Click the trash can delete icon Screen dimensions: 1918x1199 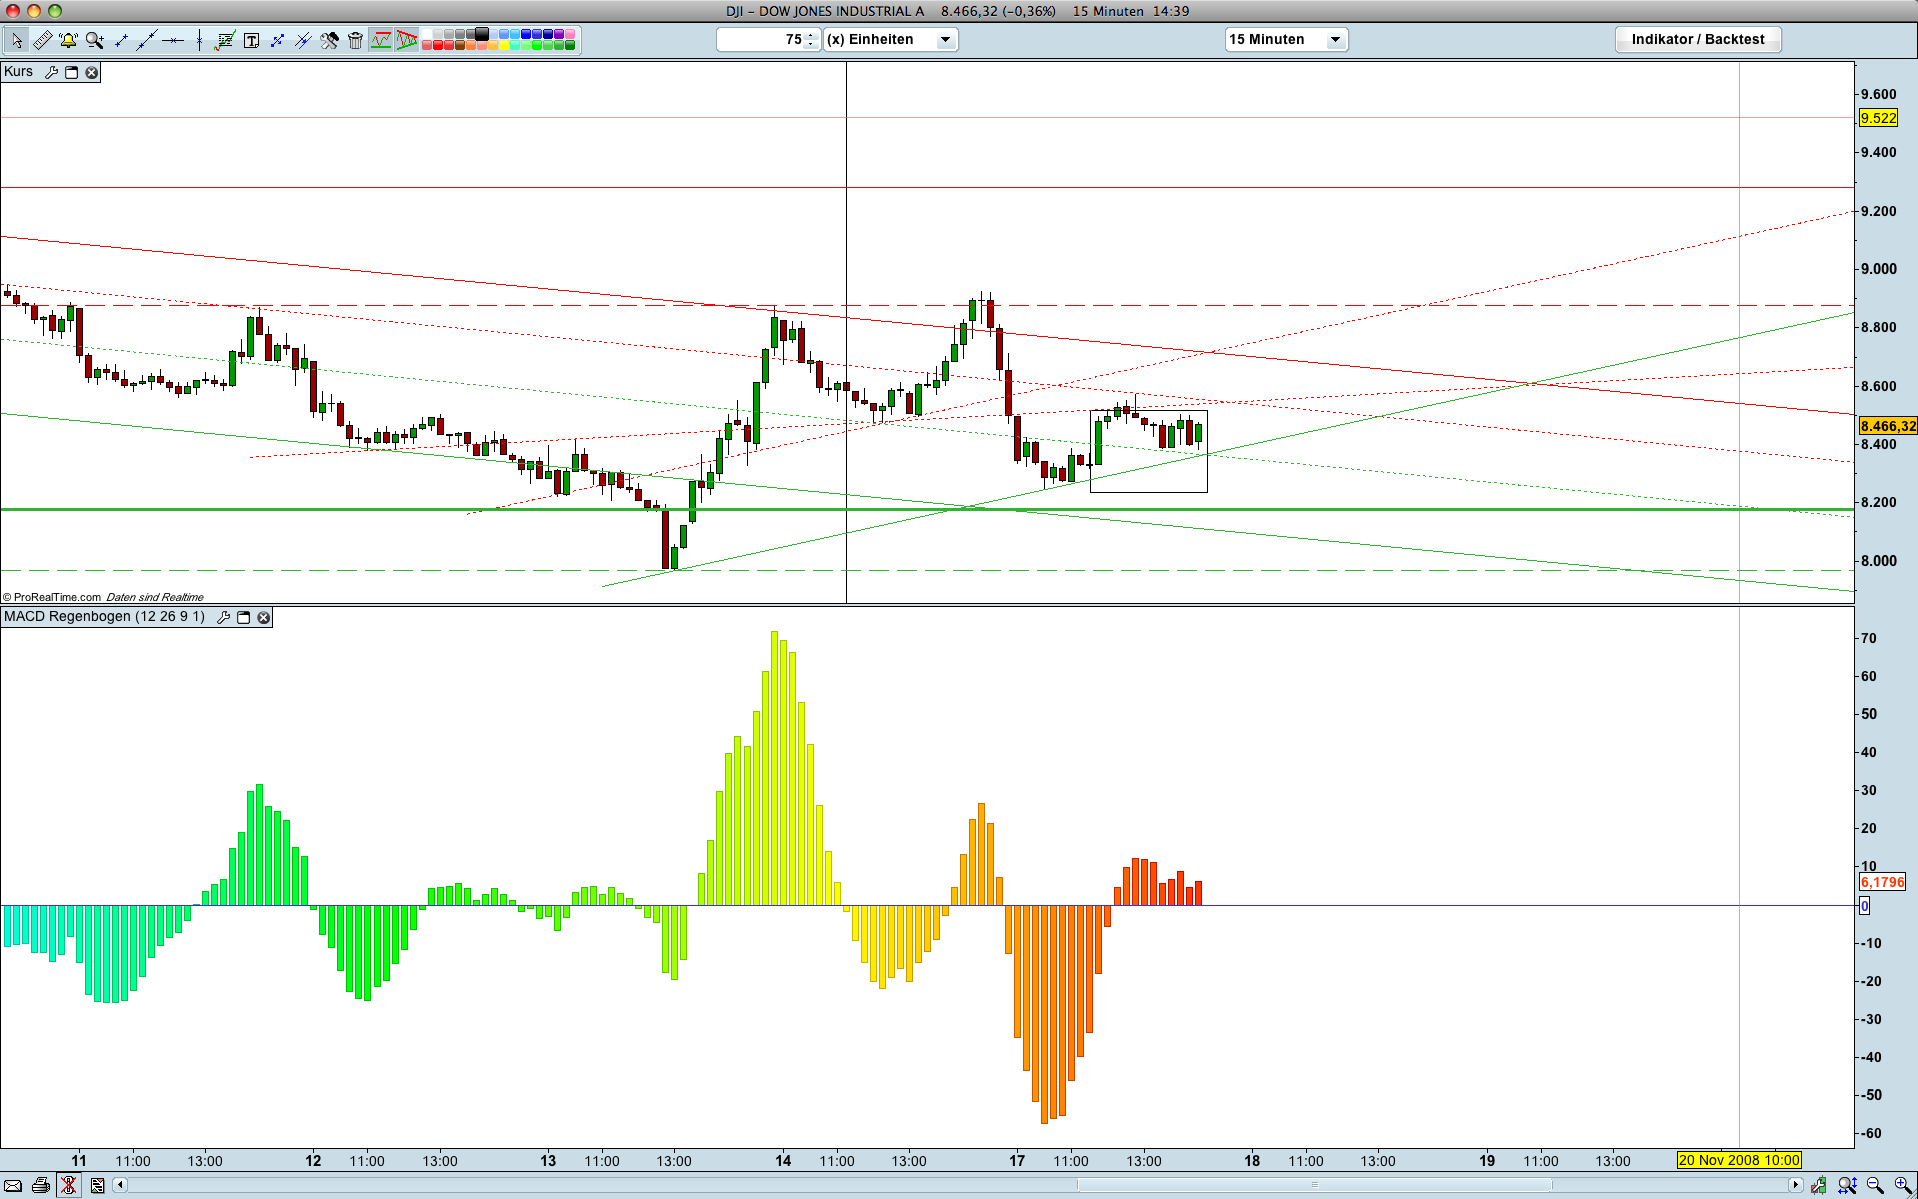(355, 40)
